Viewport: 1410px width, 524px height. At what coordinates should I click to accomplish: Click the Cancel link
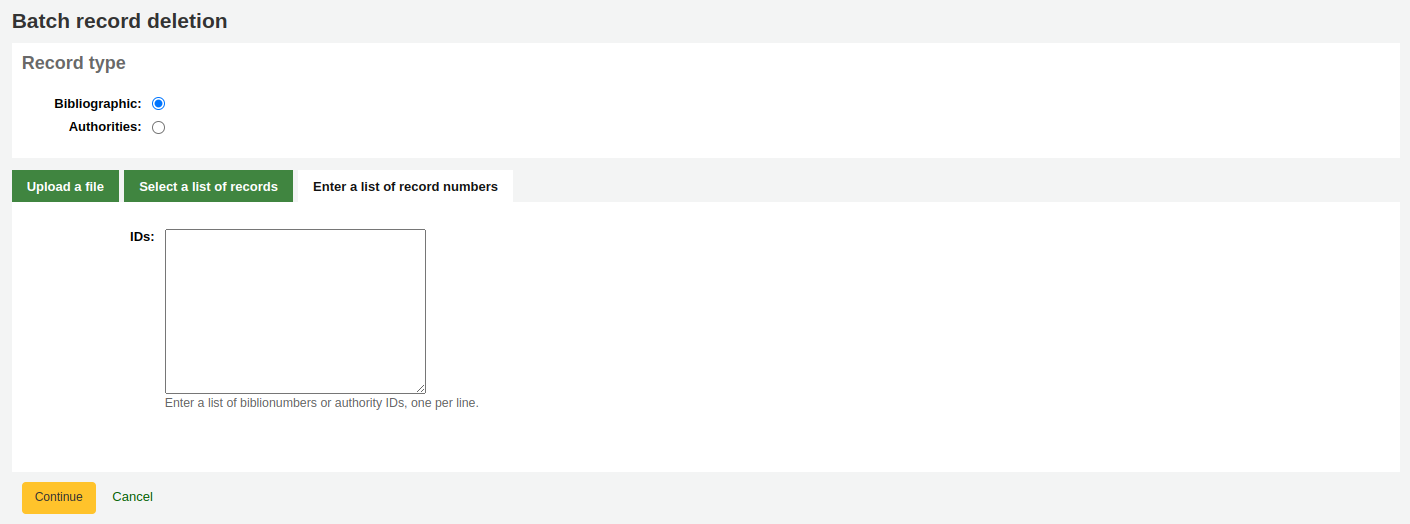click(132, 497)
